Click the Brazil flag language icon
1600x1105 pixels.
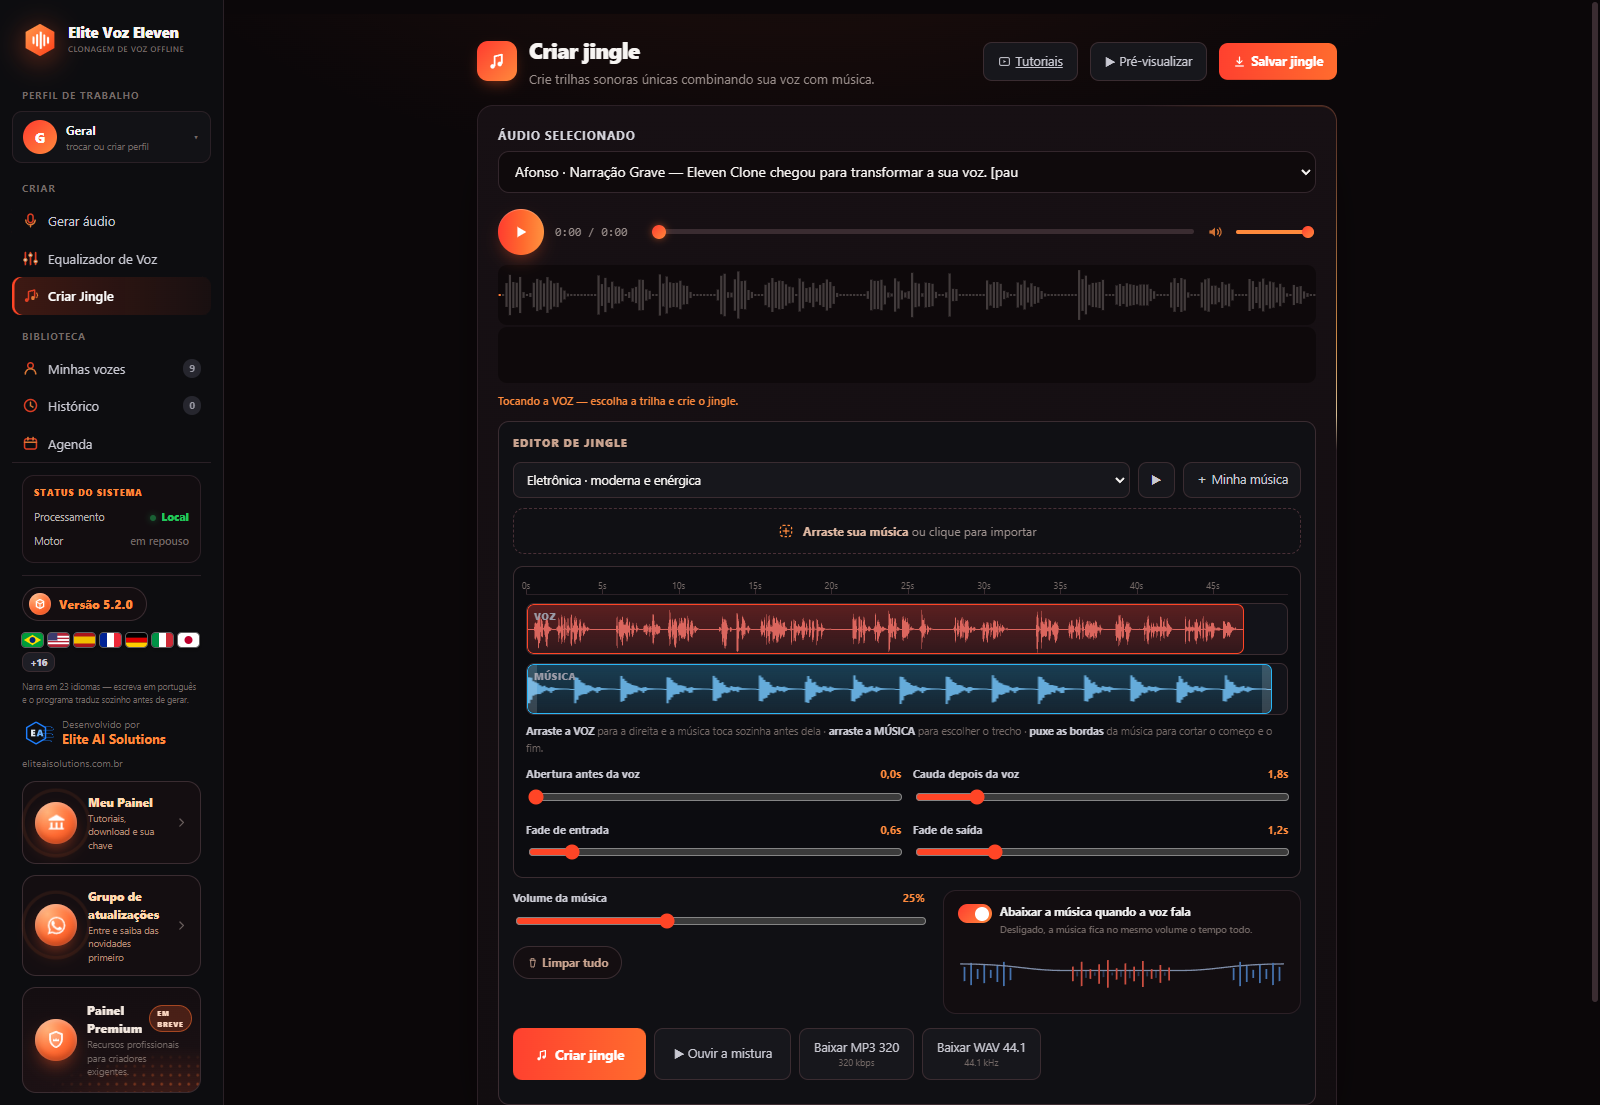tap(32, 640)
